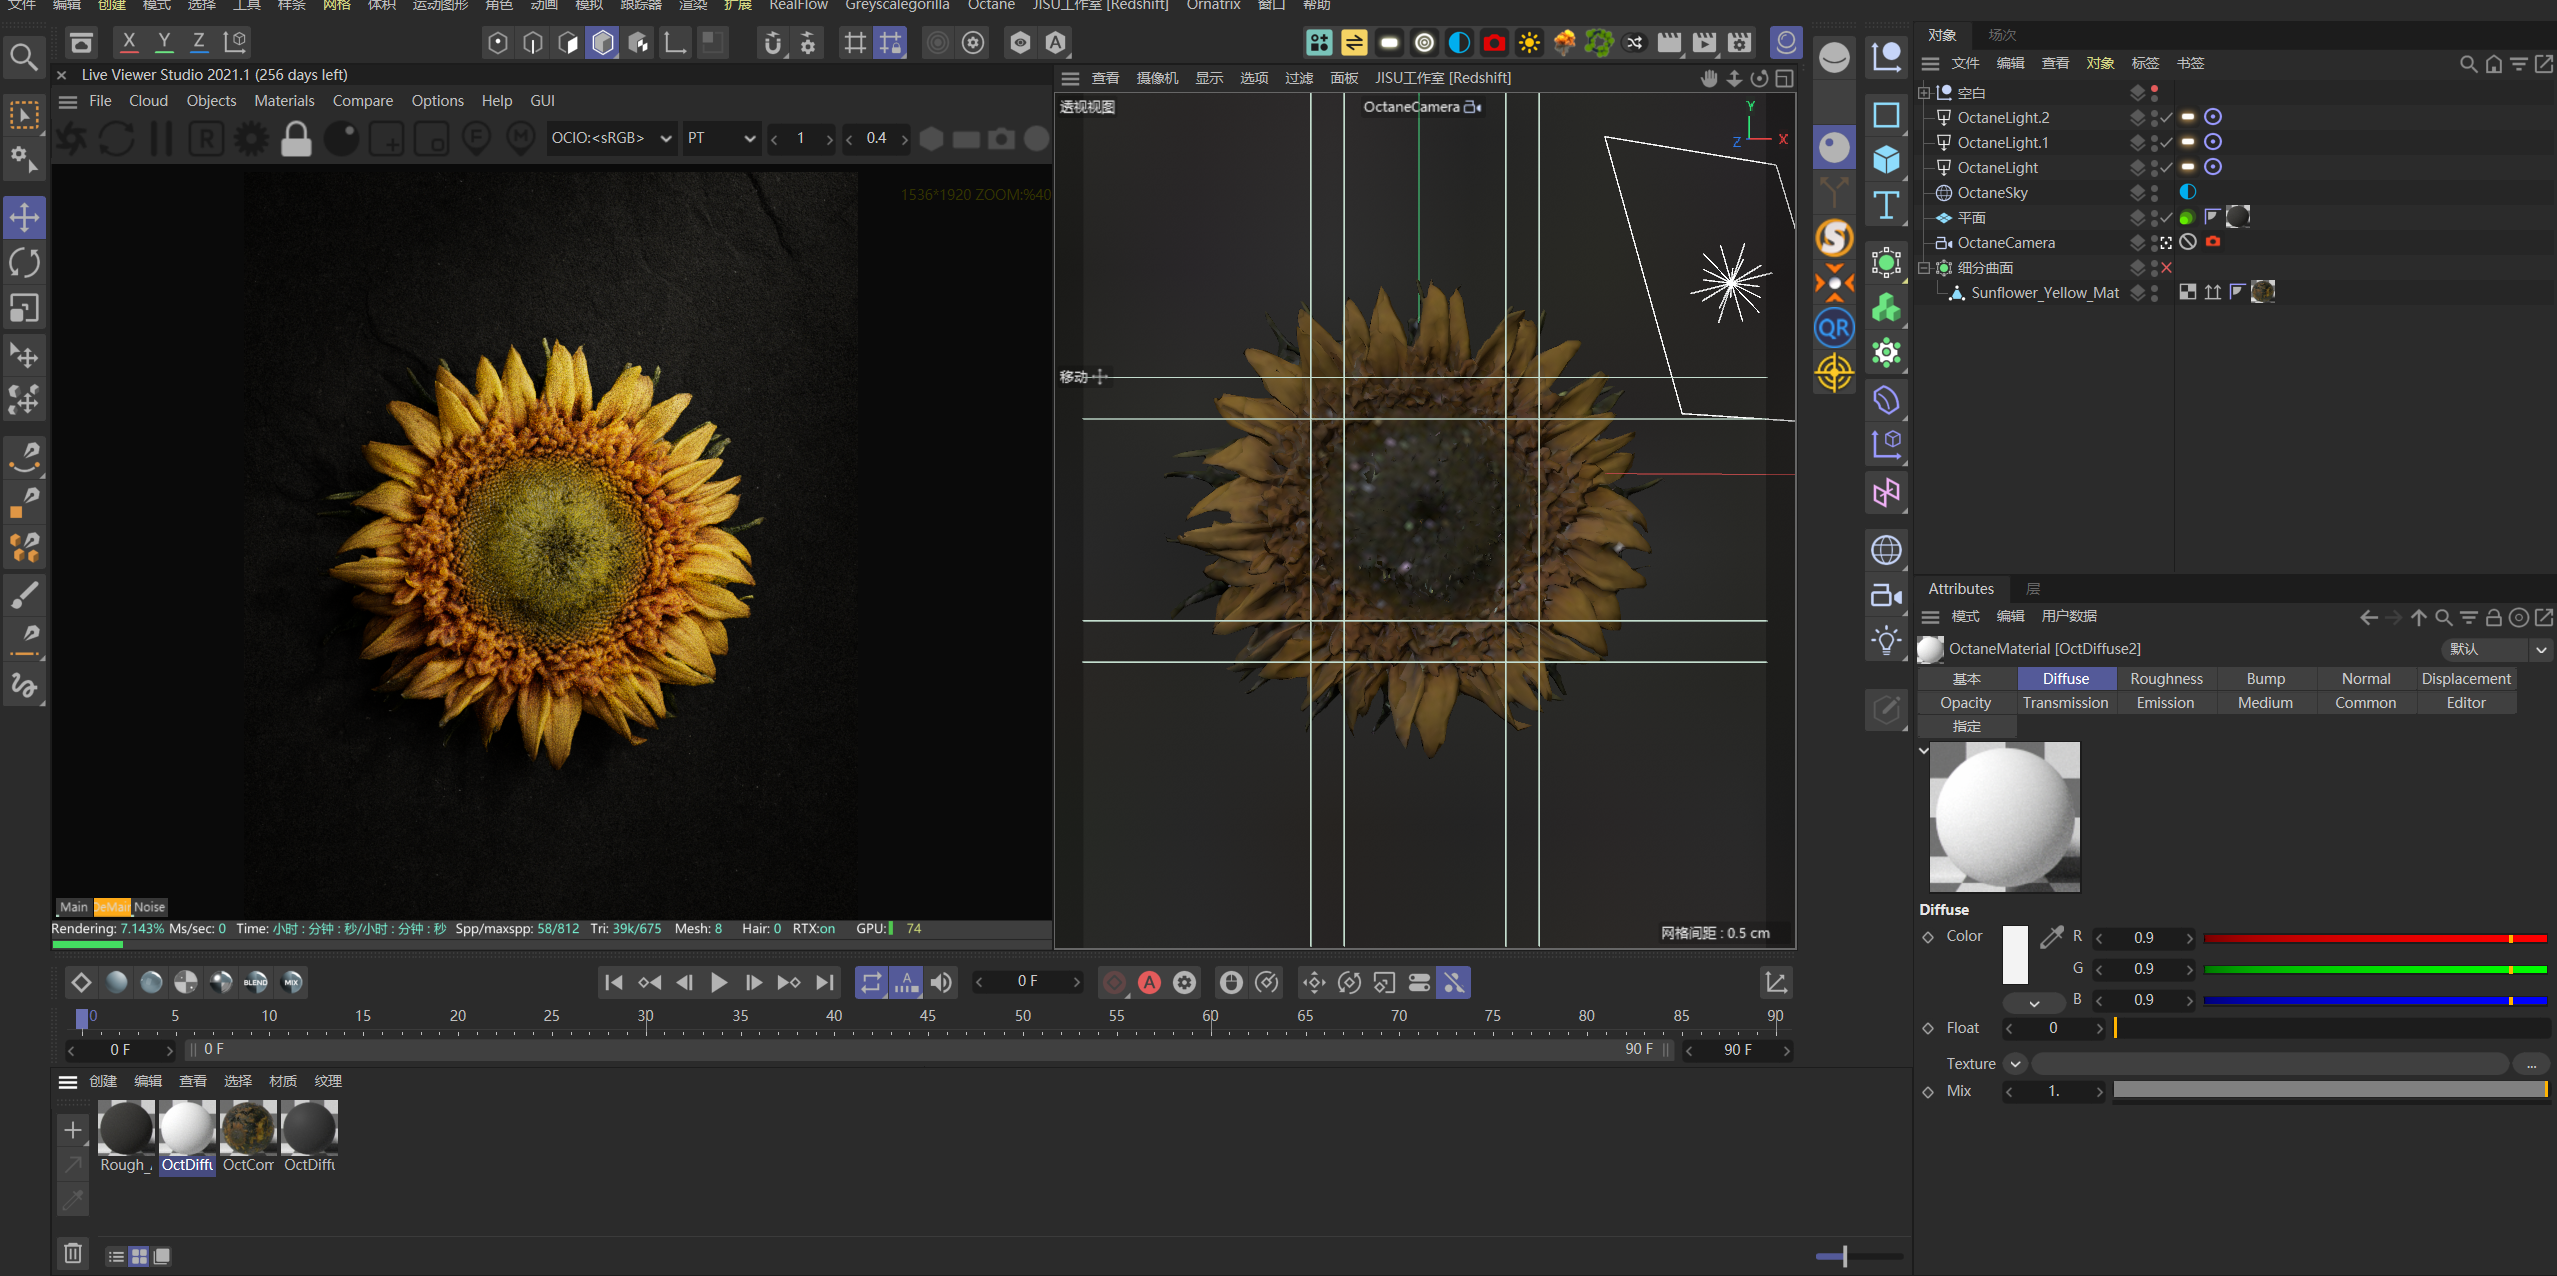Select the Text tool icon in right toolbar
Viewport: 2557px width, 1276px height.
(x=1886, y=206)
